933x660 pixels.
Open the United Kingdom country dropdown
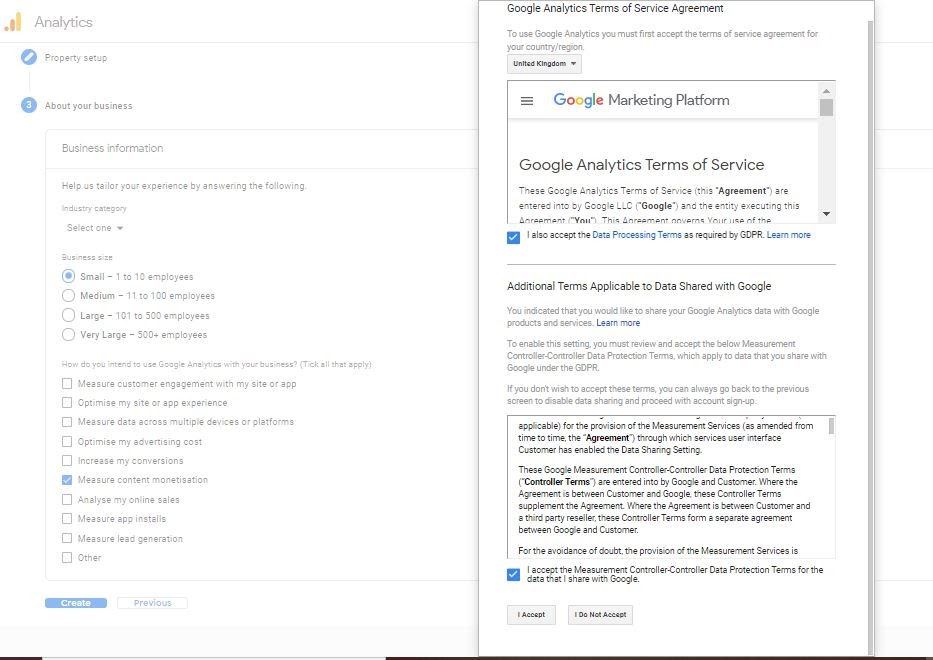point(544,64)
